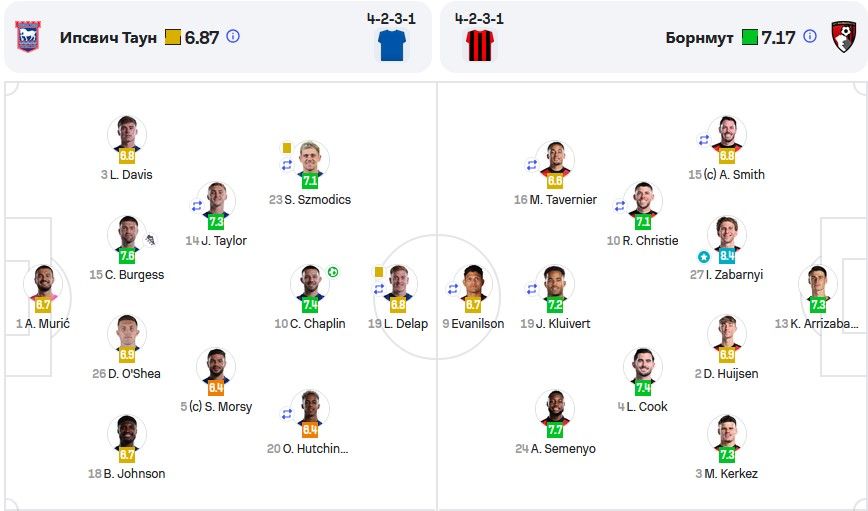Open info icon beside Ipswich 6.87 rating
Screen dimensions: 868x511
tap(233, 37)
